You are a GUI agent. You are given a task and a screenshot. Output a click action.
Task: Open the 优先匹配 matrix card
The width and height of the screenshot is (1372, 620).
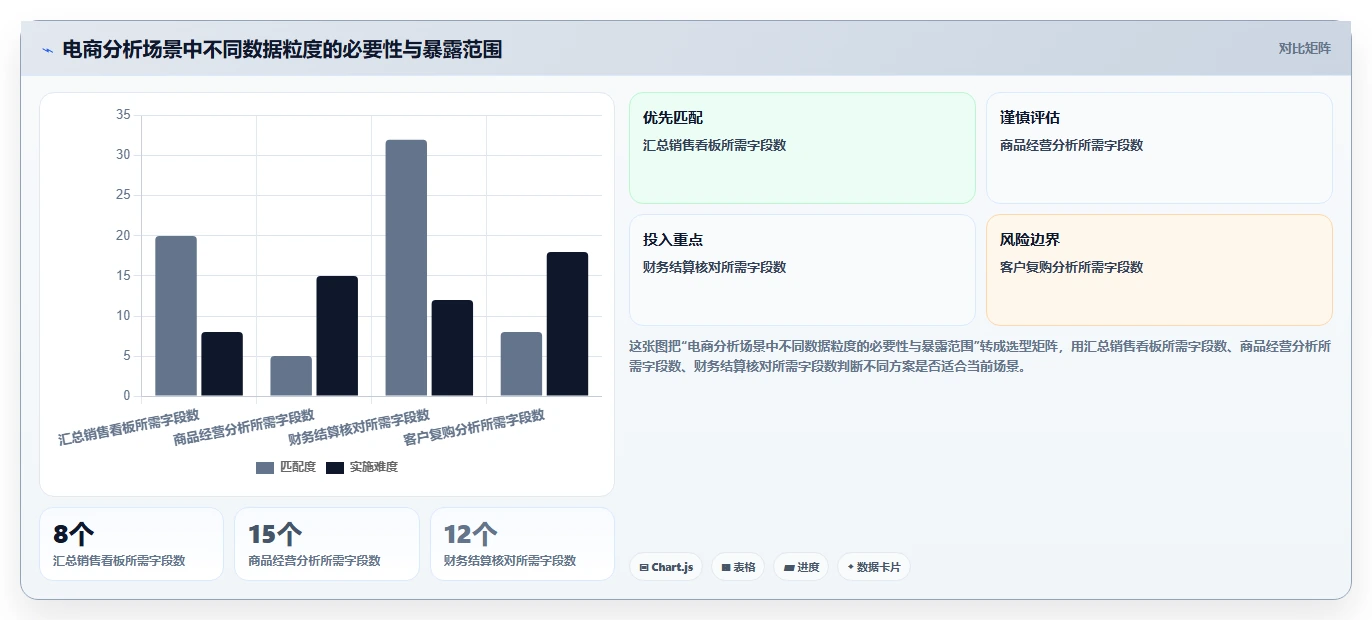(802, 148)
